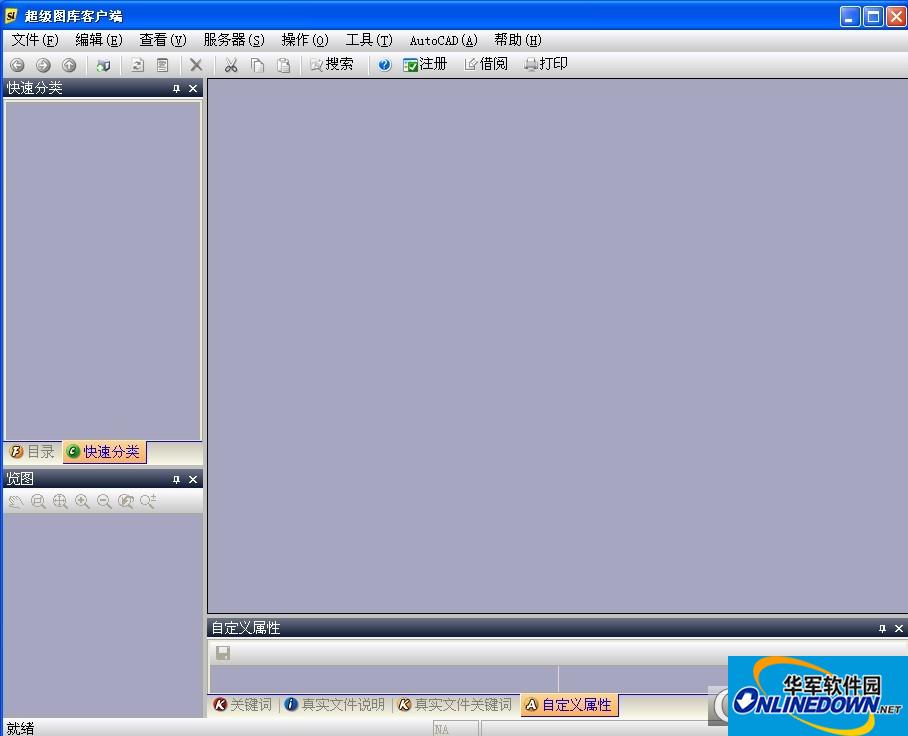Viewport: 908px width, 736px height.
Task: Maximize the 超级图库客户端 window
Action: coord(873,16)
